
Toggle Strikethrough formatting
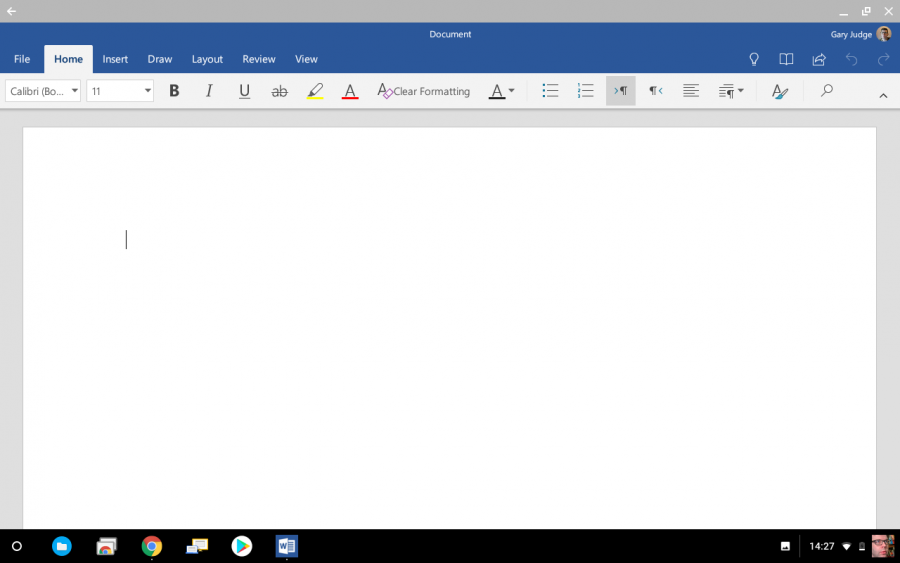(x=279, y=91)
